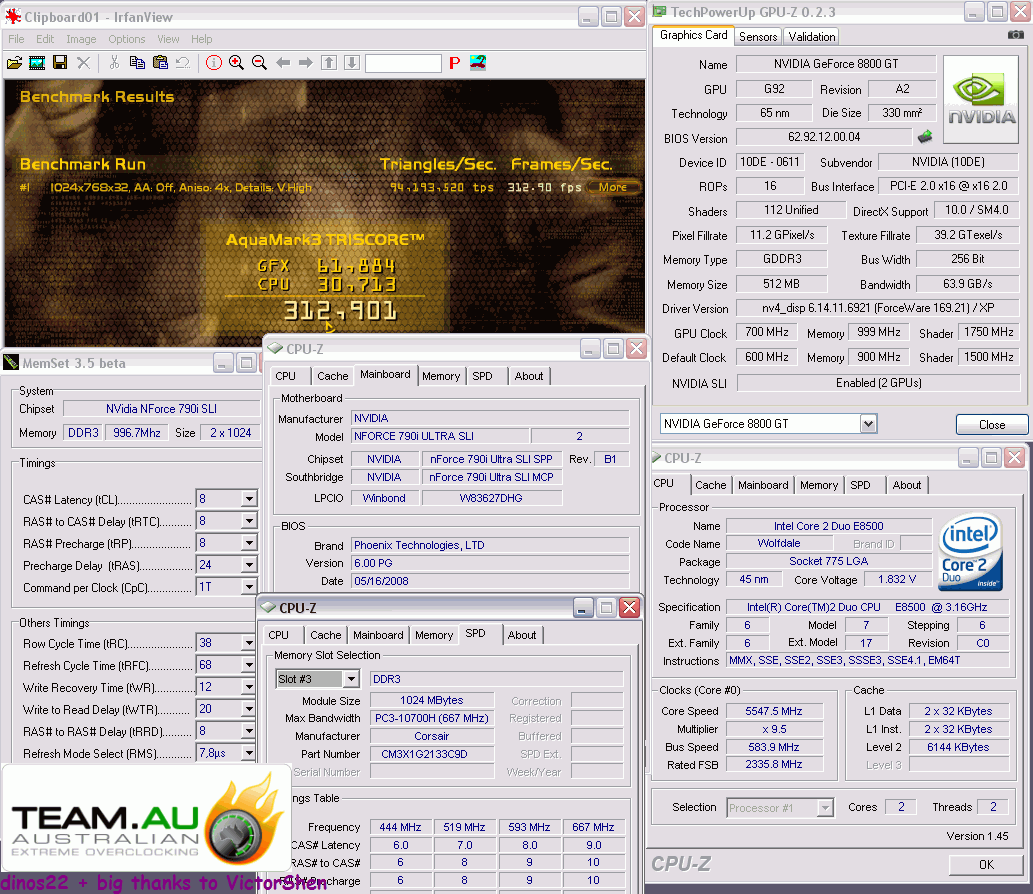Open the Slot #3 memory slot dropdown
This screenshot has height=894, width=1033.
[x=351, y=679]
